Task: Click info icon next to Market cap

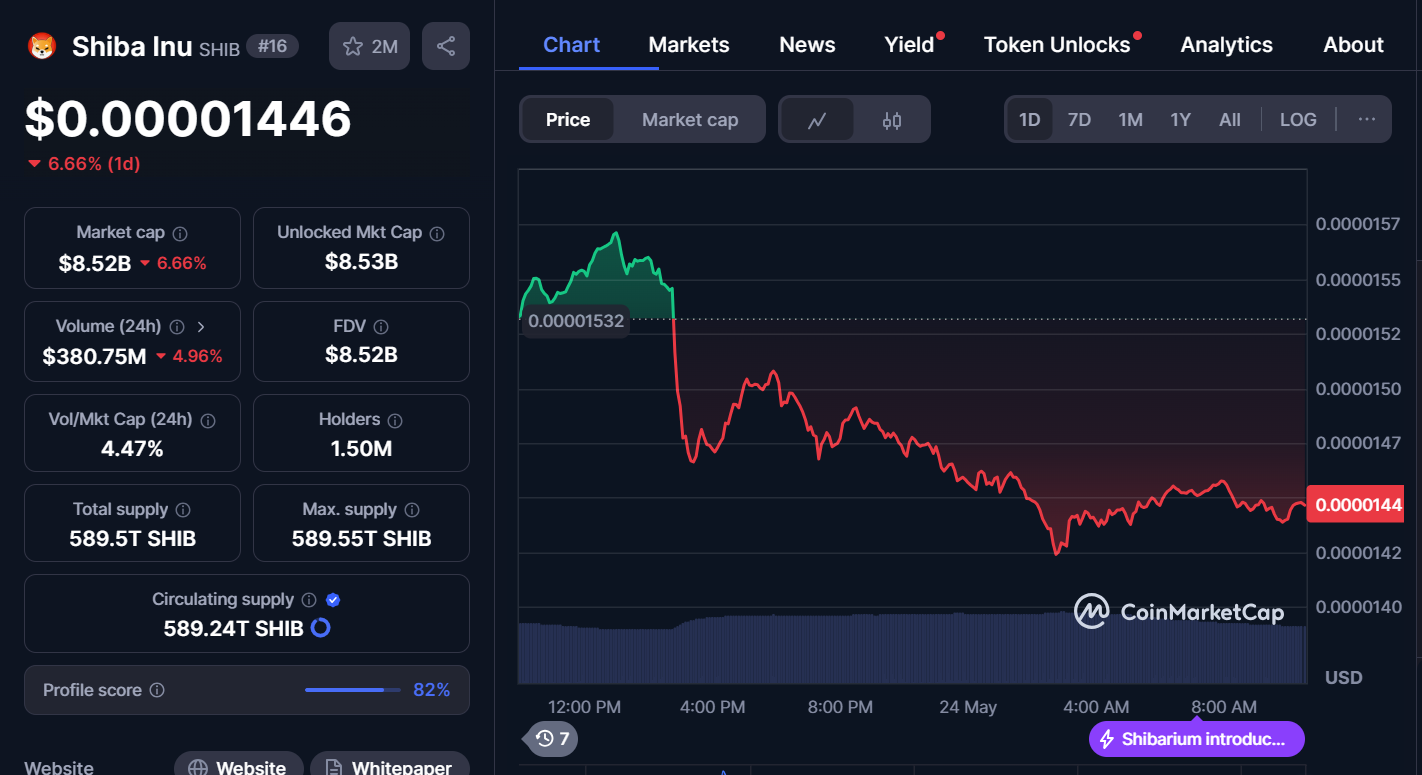Action: pos(180,233)
